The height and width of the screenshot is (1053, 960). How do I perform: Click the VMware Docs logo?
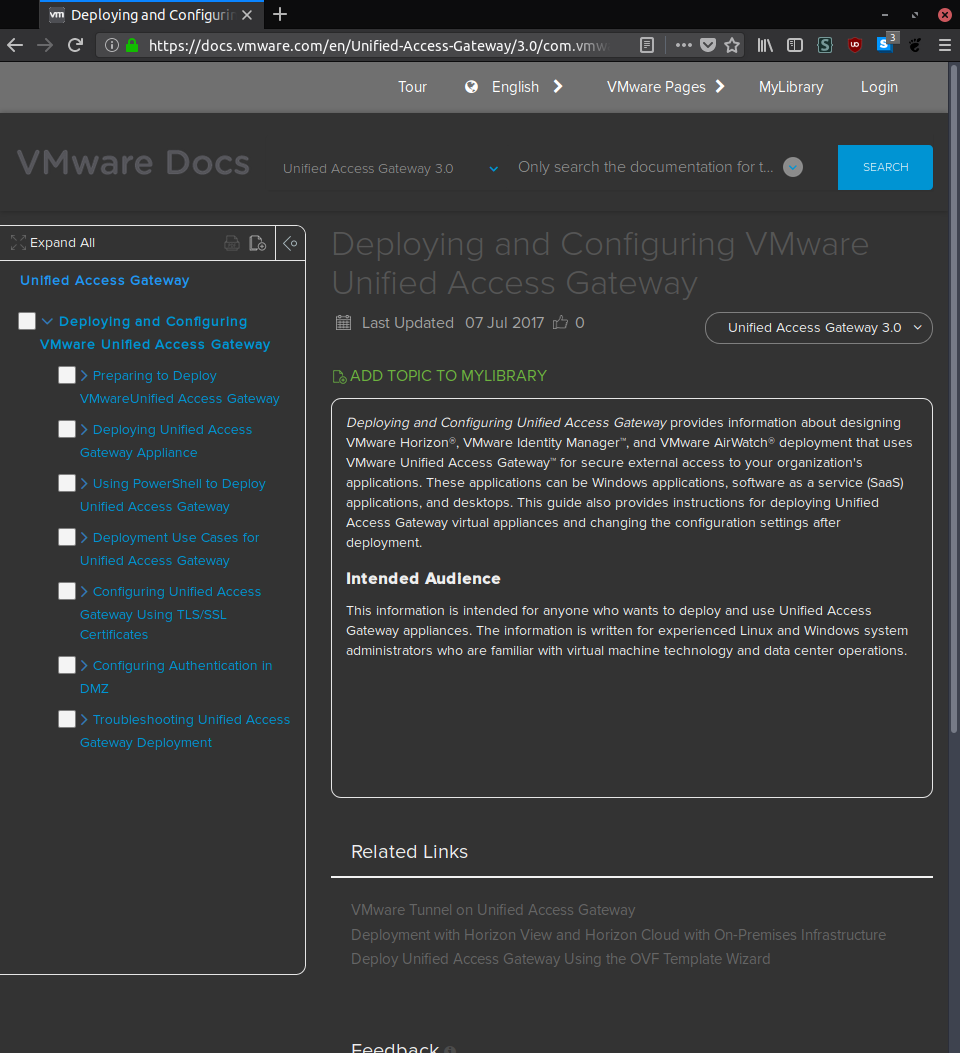133,163
